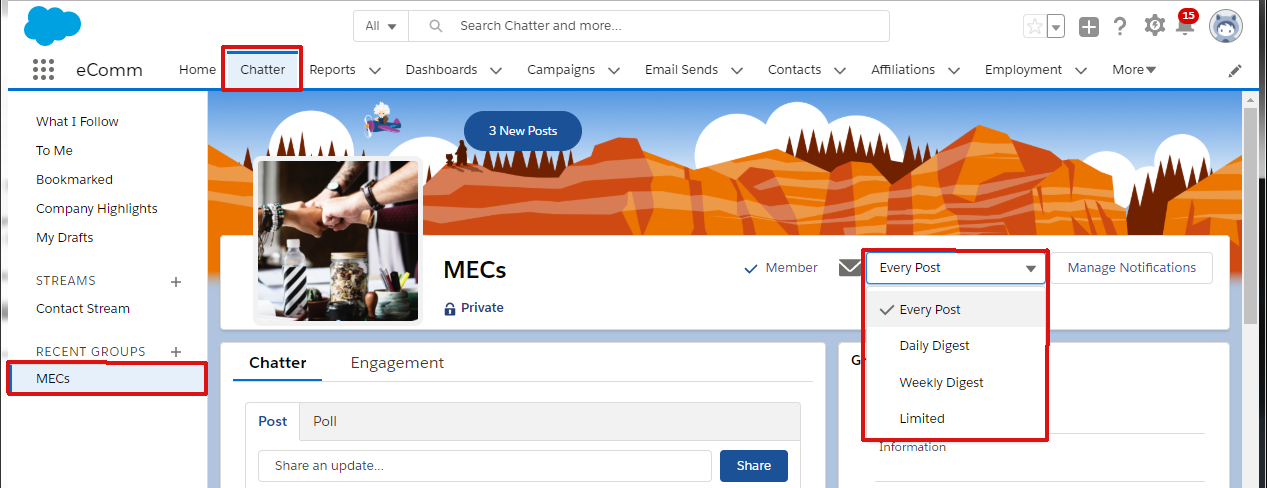This screenshot has height=488, width=1267.
Task: Open the Campaigns tab
Action: tap(561, 70)
